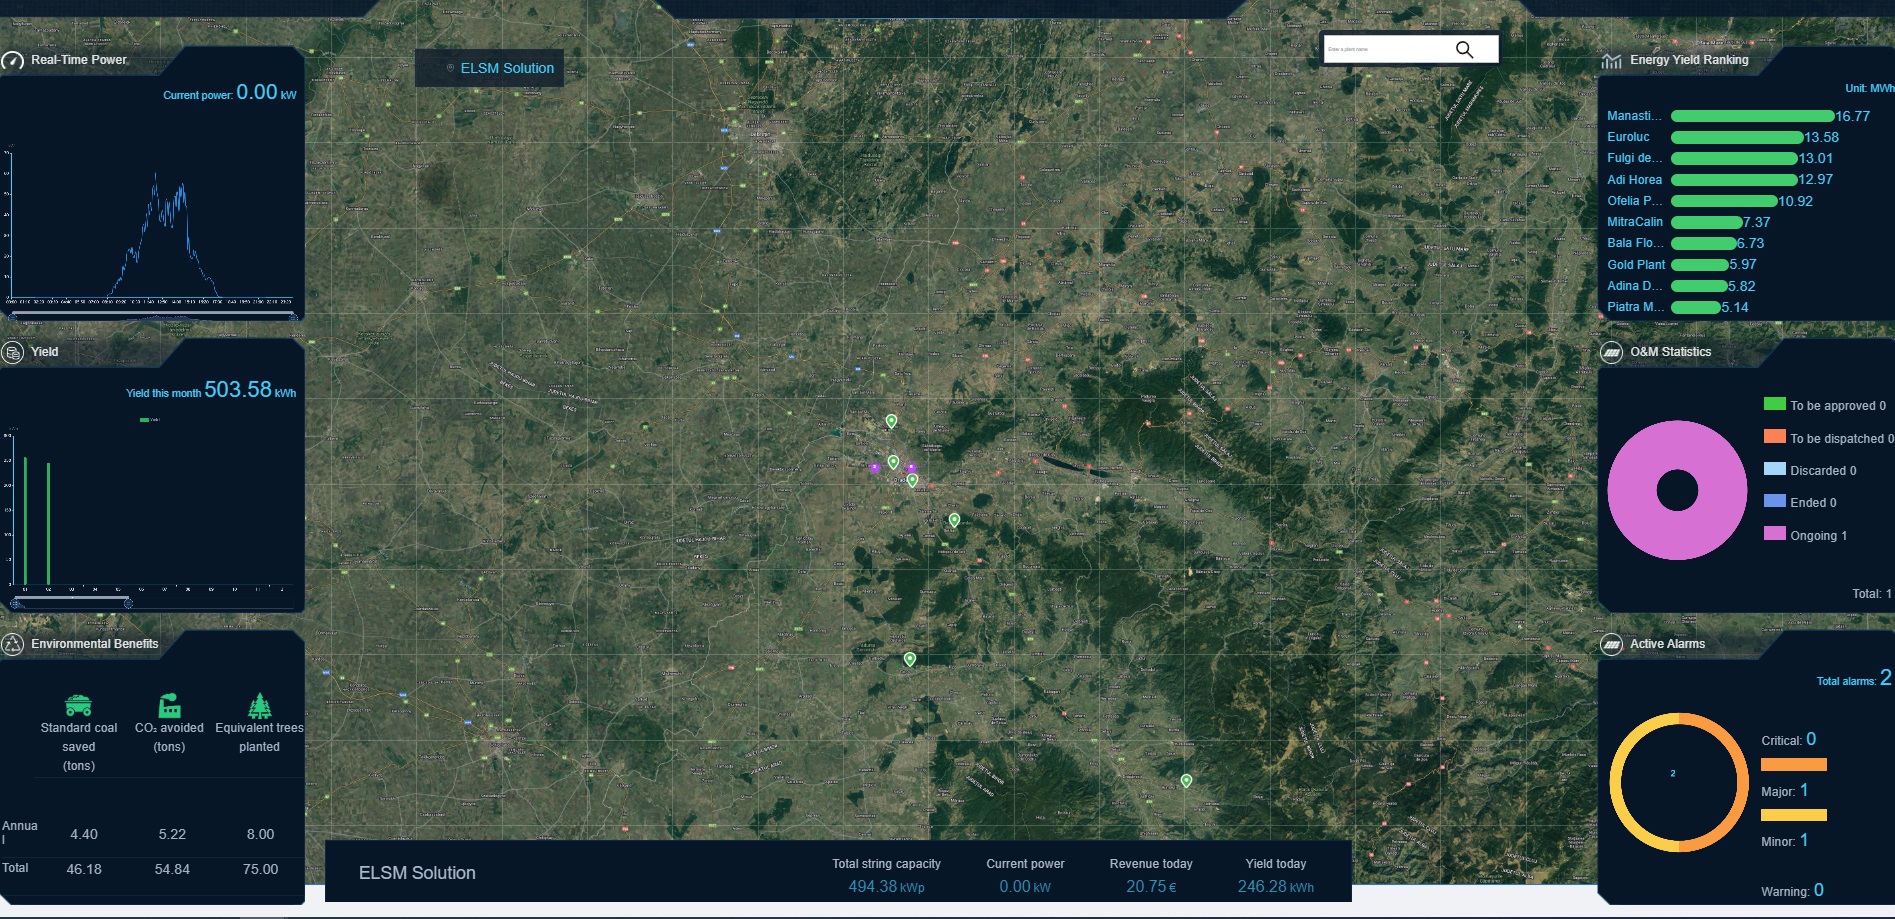Click the Energy Yield Ranking chart icon
The height and width of the screenshot is (919, 1895).
pos(1611,61)
